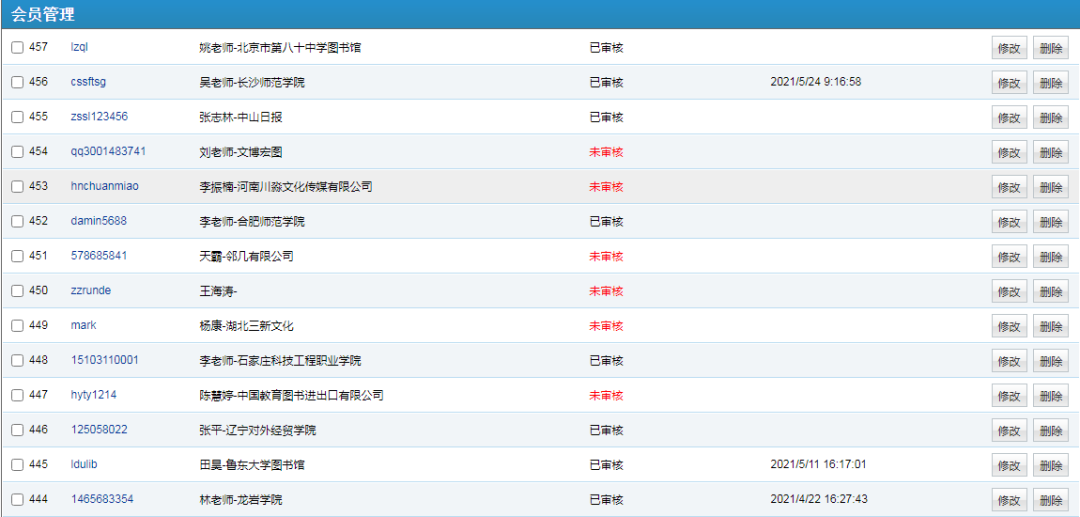This screenshot has width=1080, height=517.
Task: Open the lzql username link
Action: pyautogui.click(x=80, y=47)
